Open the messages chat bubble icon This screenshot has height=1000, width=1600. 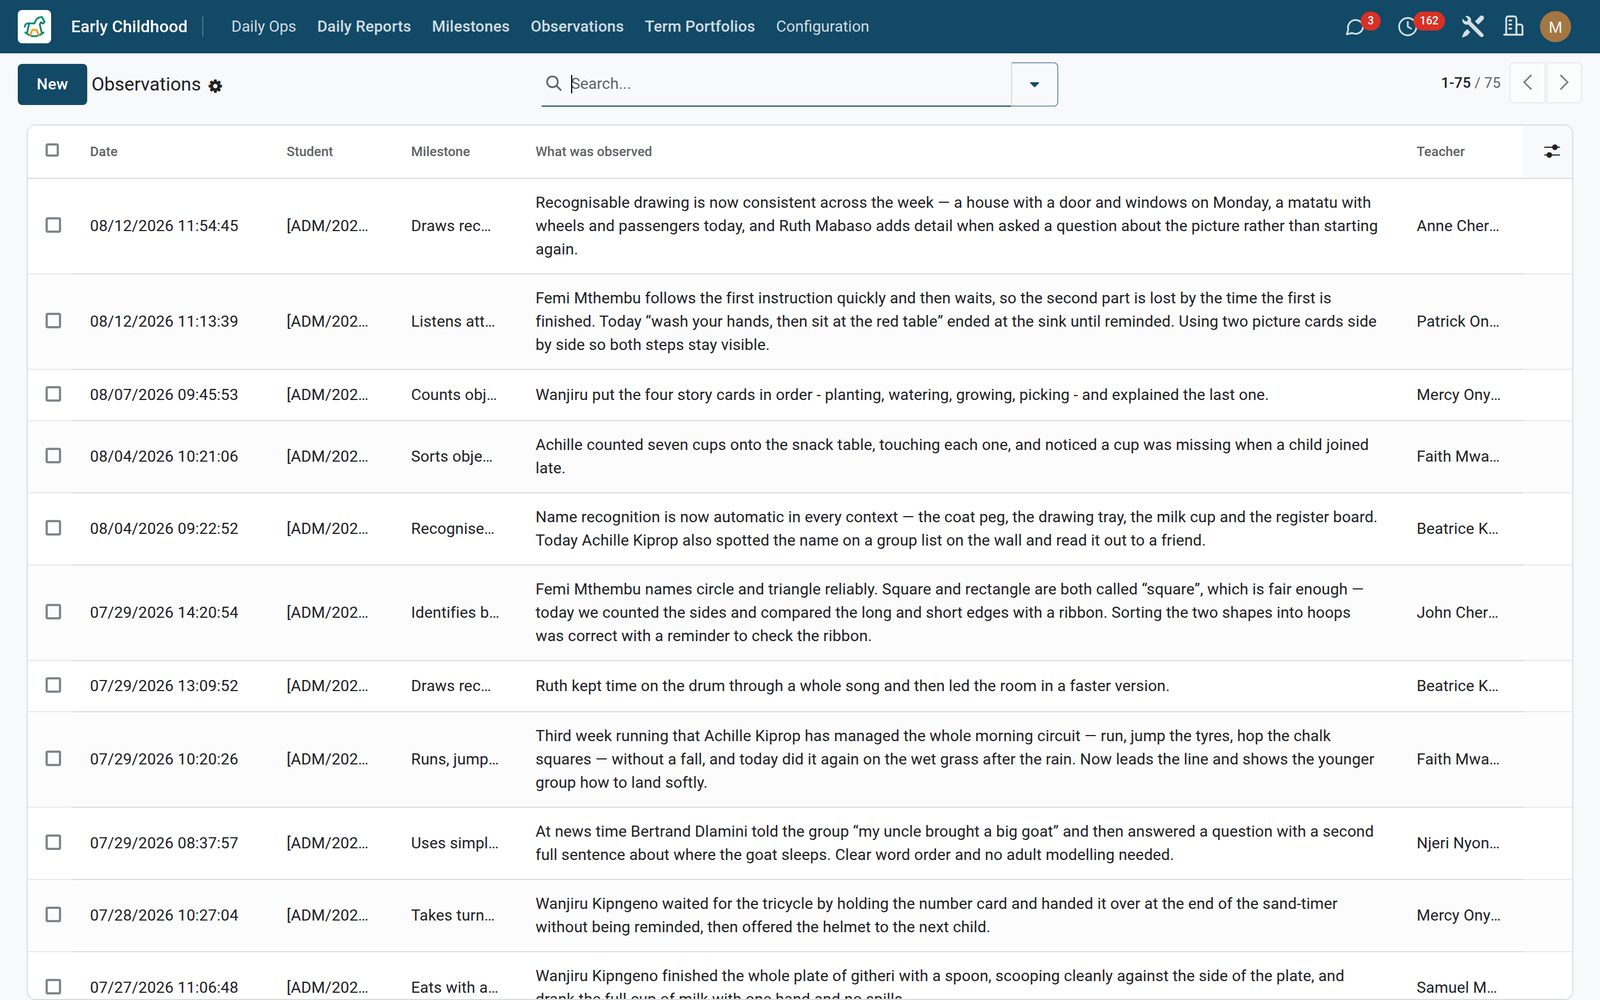pos(1355,27)
